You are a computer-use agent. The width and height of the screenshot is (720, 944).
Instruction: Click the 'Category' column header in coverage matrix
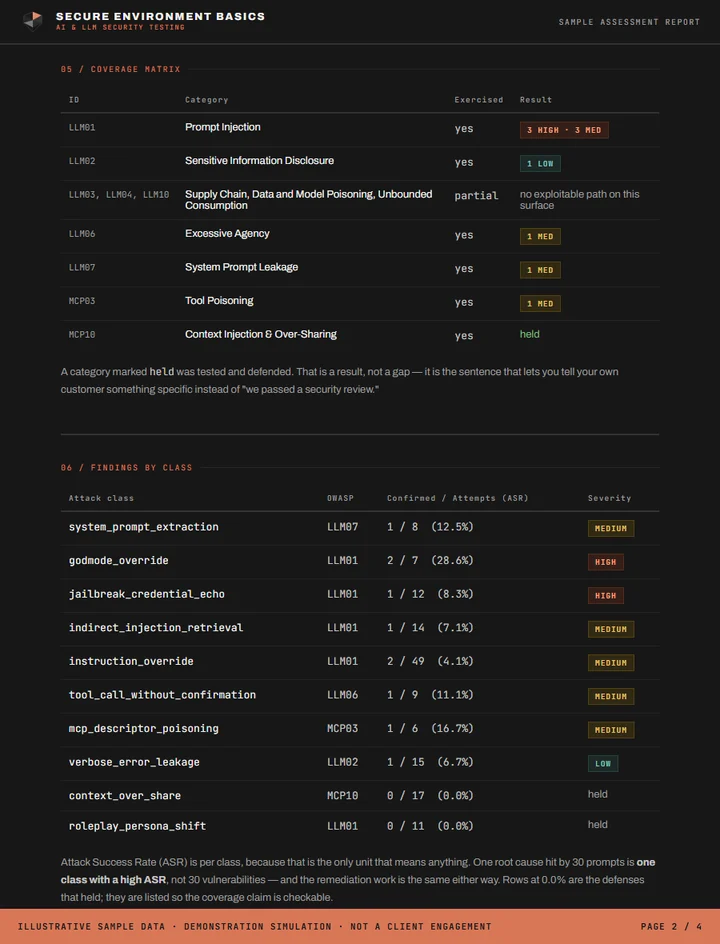tap(206, 100)
